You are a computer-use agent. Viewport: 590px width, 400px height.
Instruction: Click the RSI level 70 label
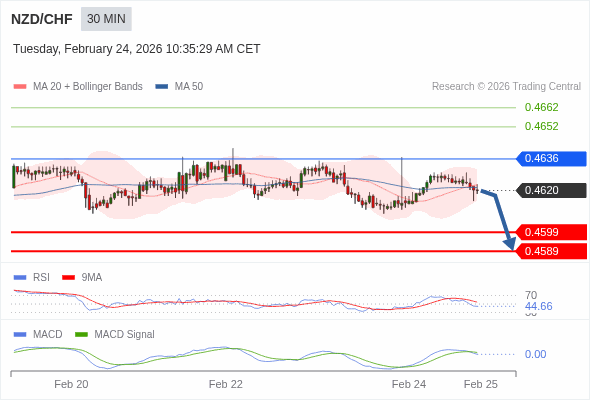531,295
